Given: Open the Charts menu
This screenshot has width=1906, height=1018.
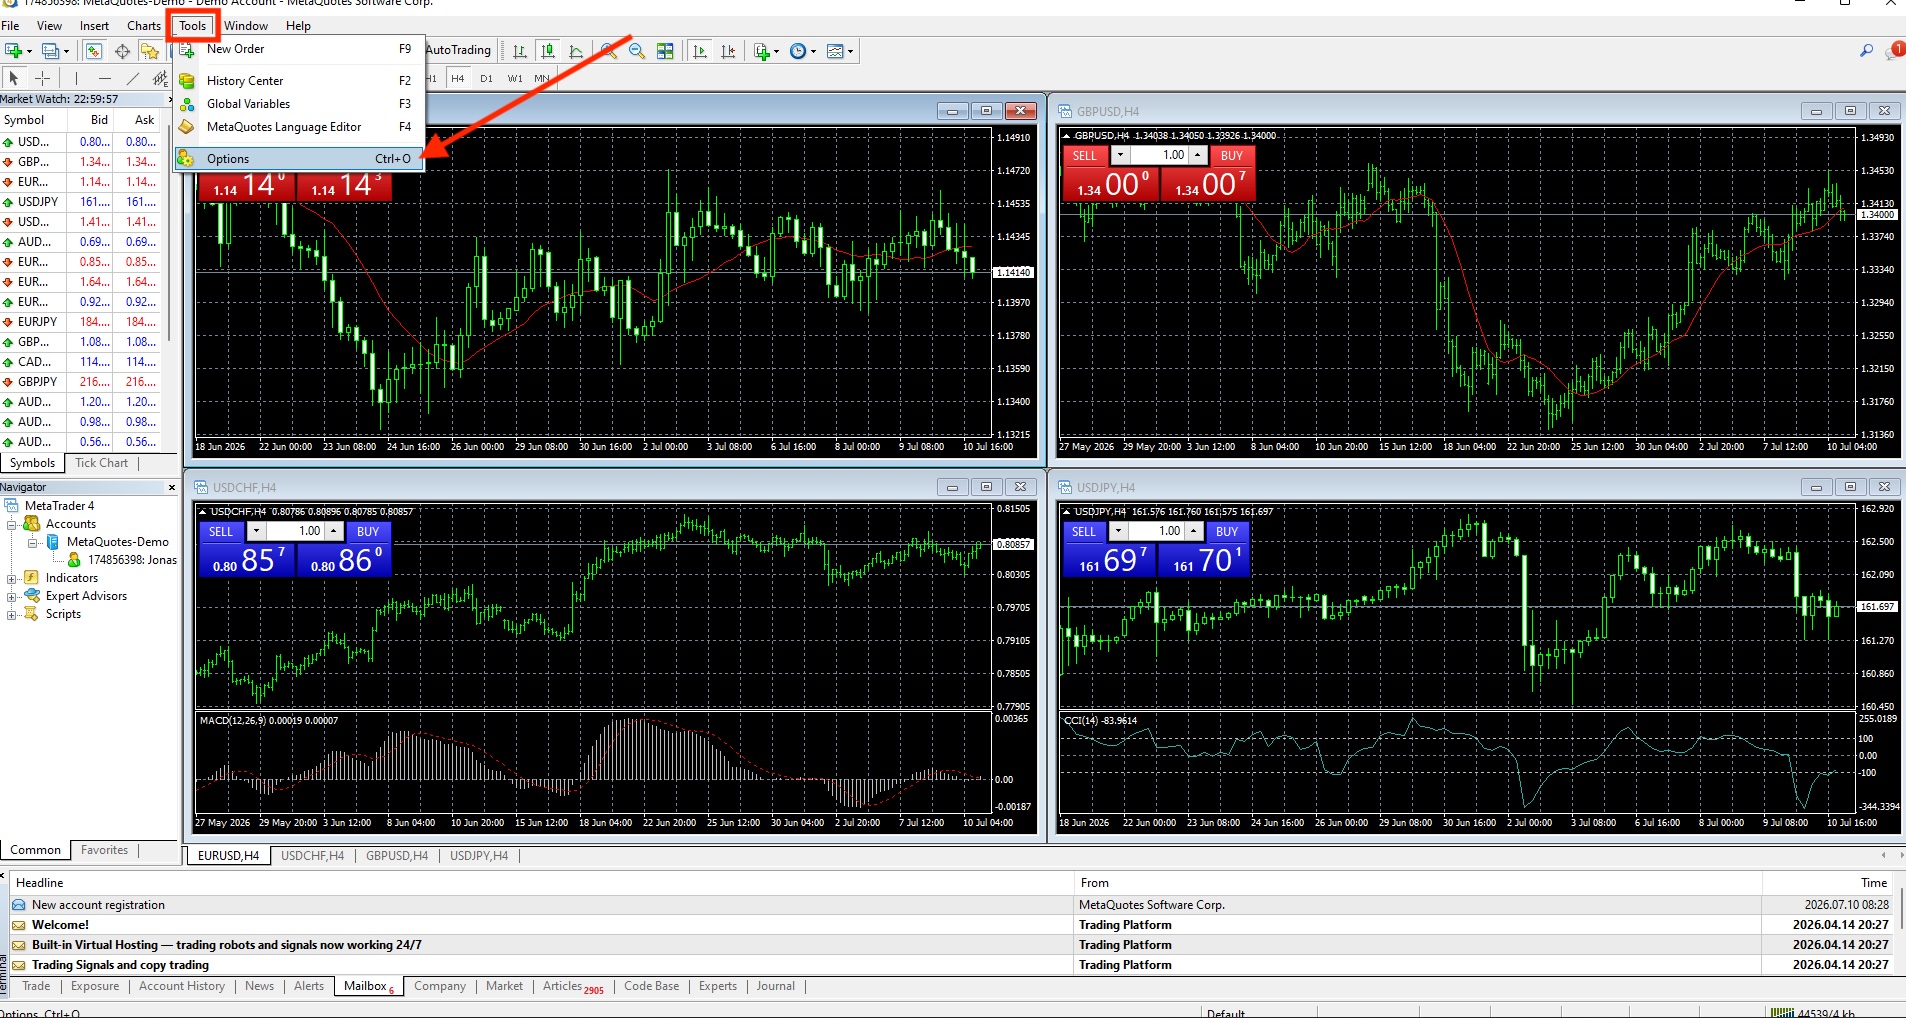Looking at the screenshot, I should pos(143,26).
